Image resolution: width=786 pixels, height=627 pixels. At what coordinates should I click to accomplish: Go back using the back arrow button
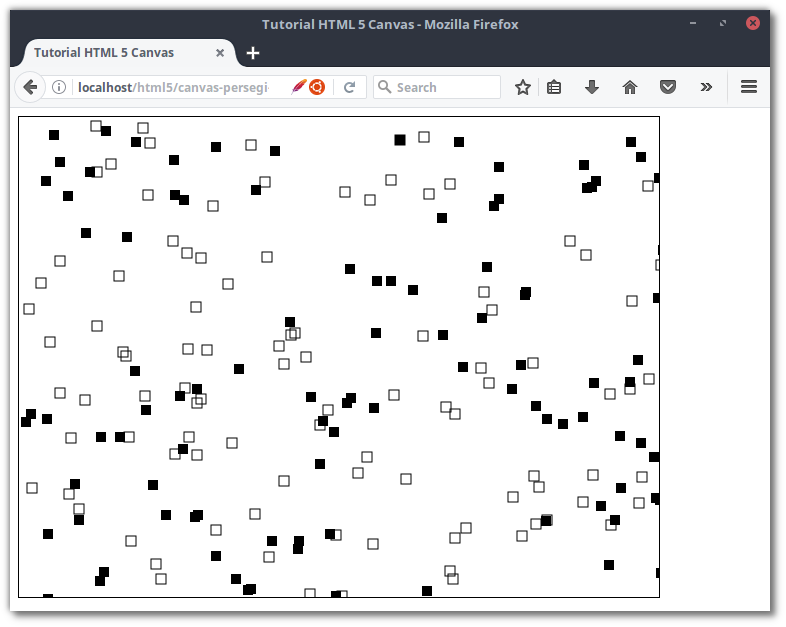coord(30,88)
